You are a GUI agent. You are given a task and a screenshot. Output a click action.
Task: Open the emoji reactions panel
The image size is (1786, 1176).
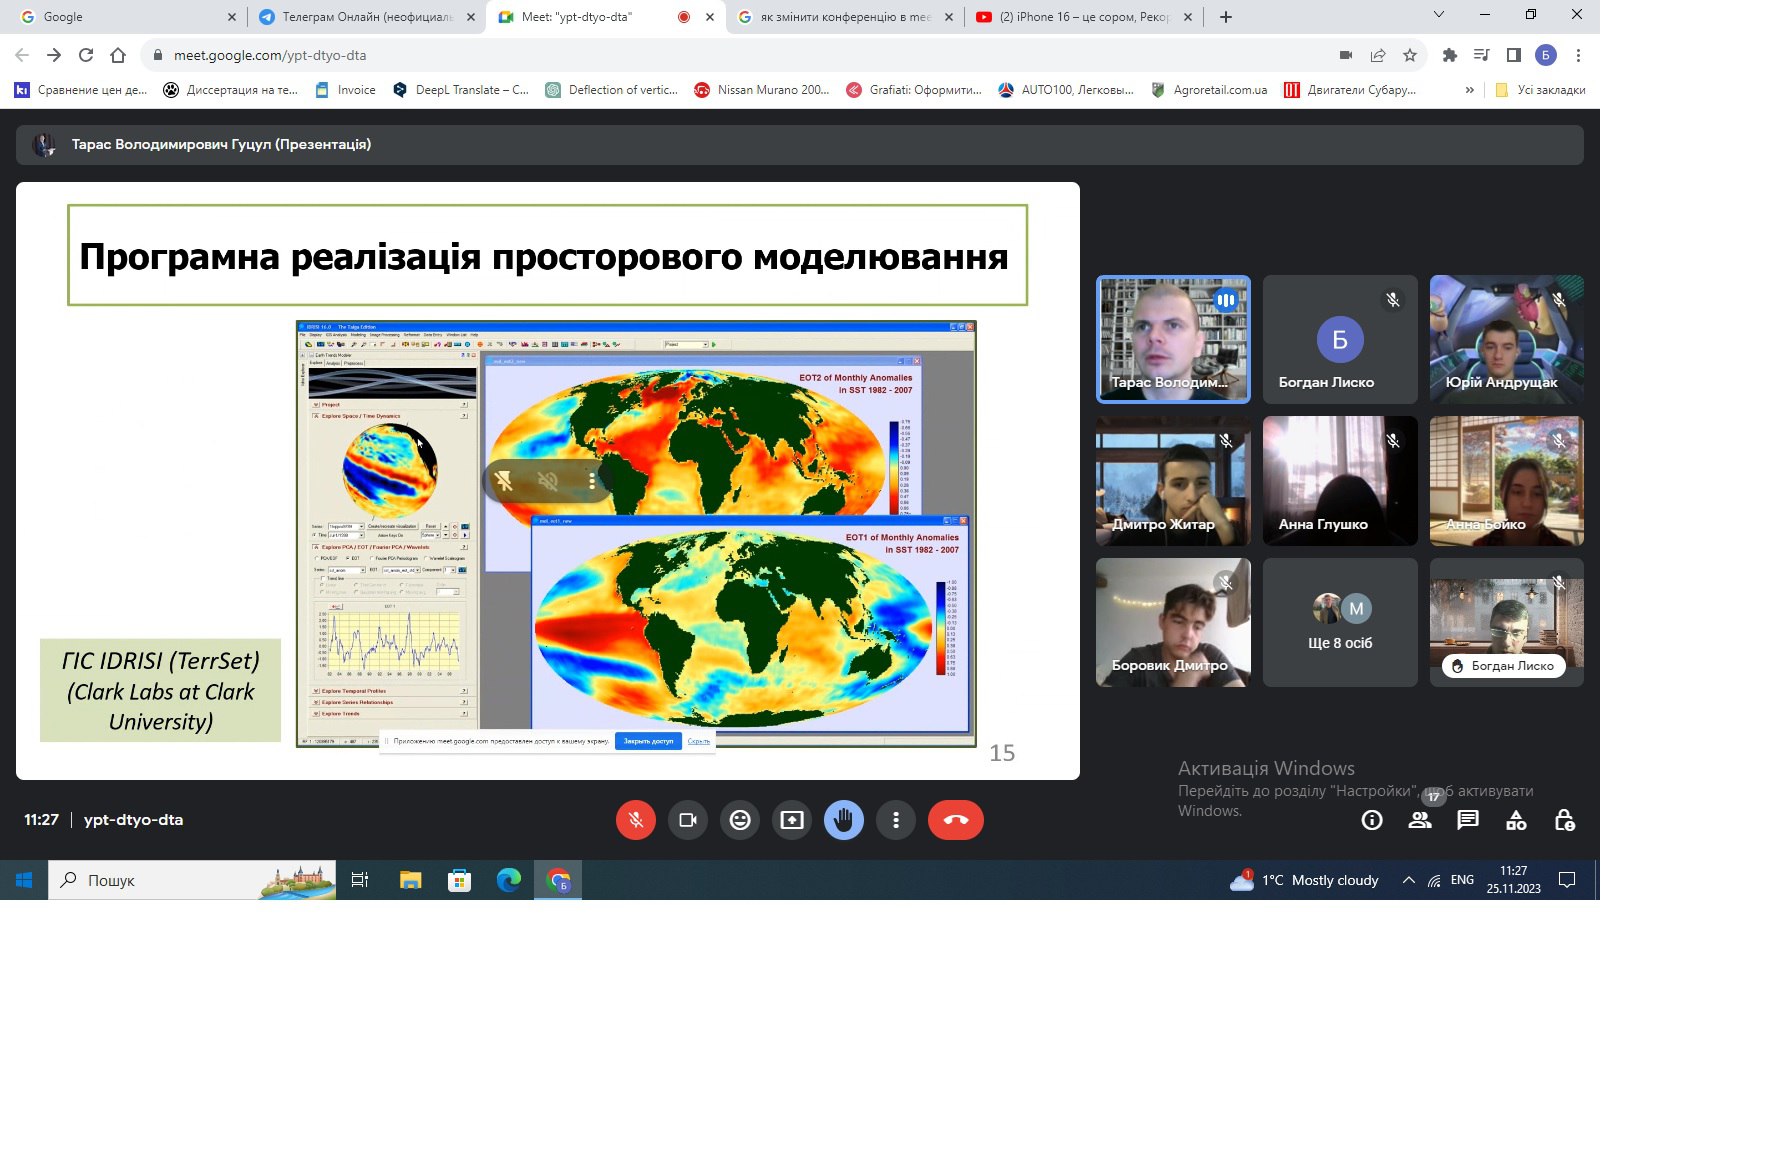pyautogui.click(x=740, y=820)
